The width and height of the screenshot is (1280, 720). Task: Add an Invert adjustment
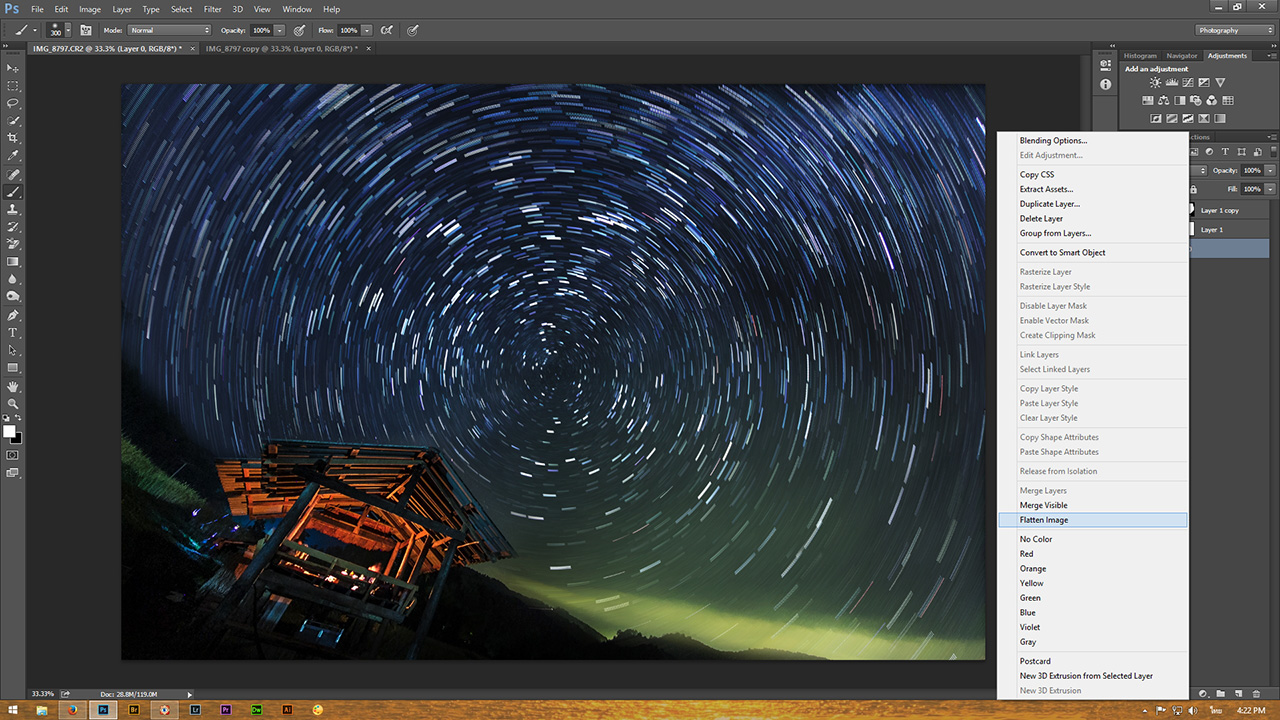pyautogui.click(x=1155, y=118)
